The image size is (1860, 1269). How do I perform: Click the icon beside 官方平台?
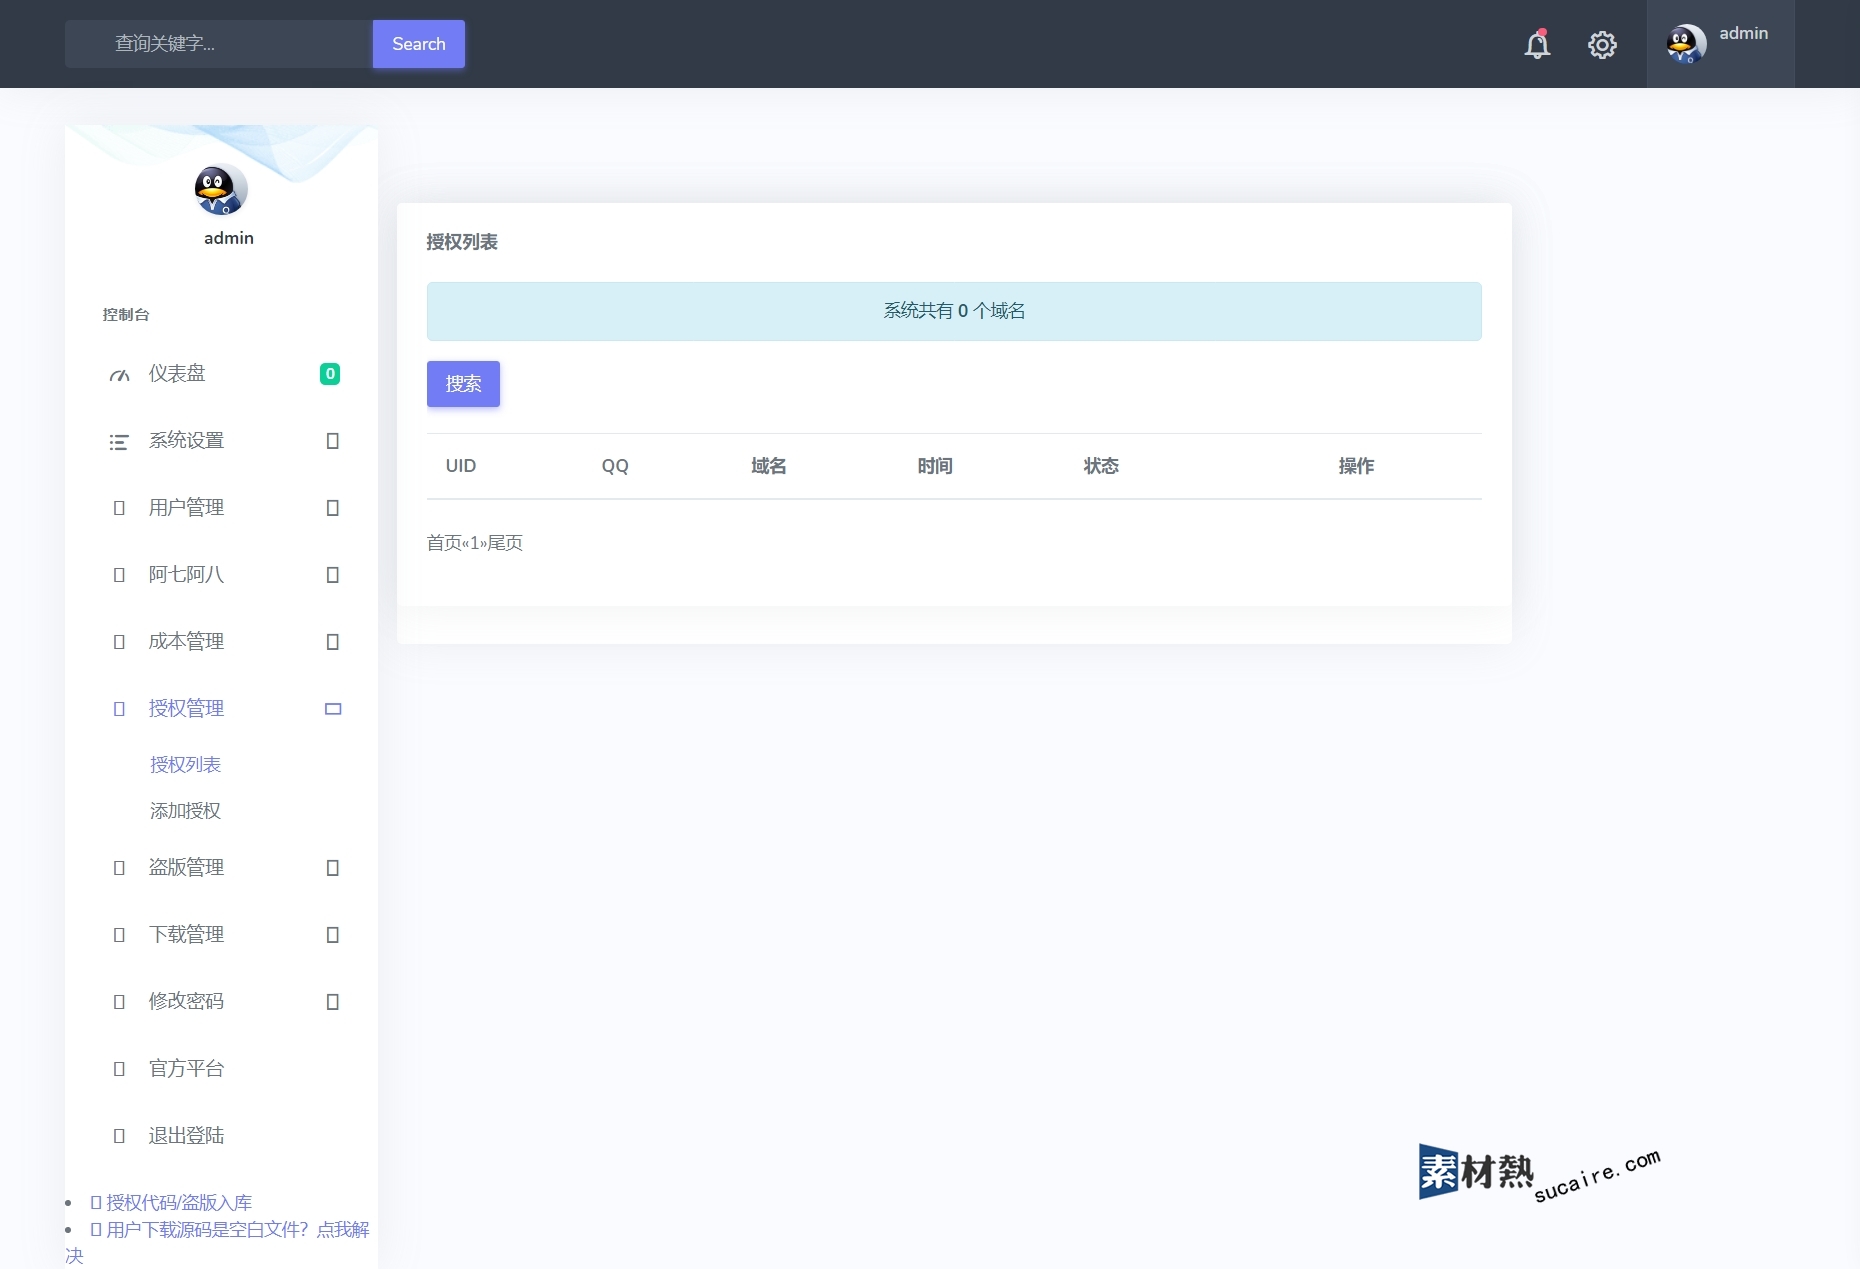[119, 1069]
